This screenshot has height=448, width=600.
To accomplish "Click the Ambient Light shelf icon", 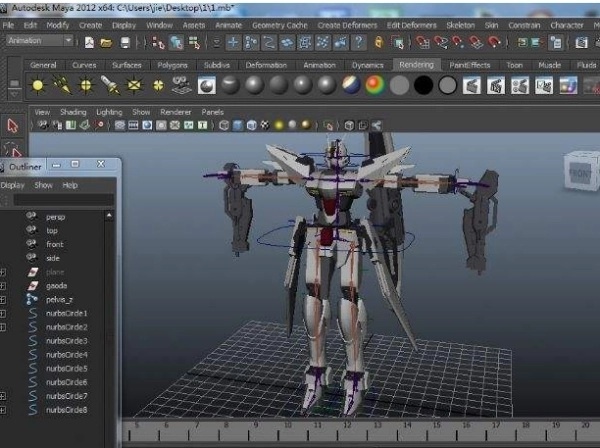I will (x=38, y=85).
